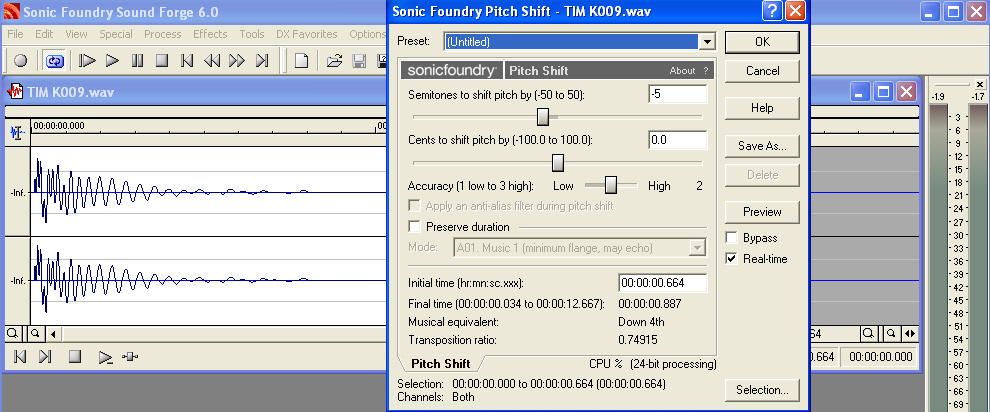Uncheck the Real-time checkbox
990x412 pixels.
click(732, 259)
